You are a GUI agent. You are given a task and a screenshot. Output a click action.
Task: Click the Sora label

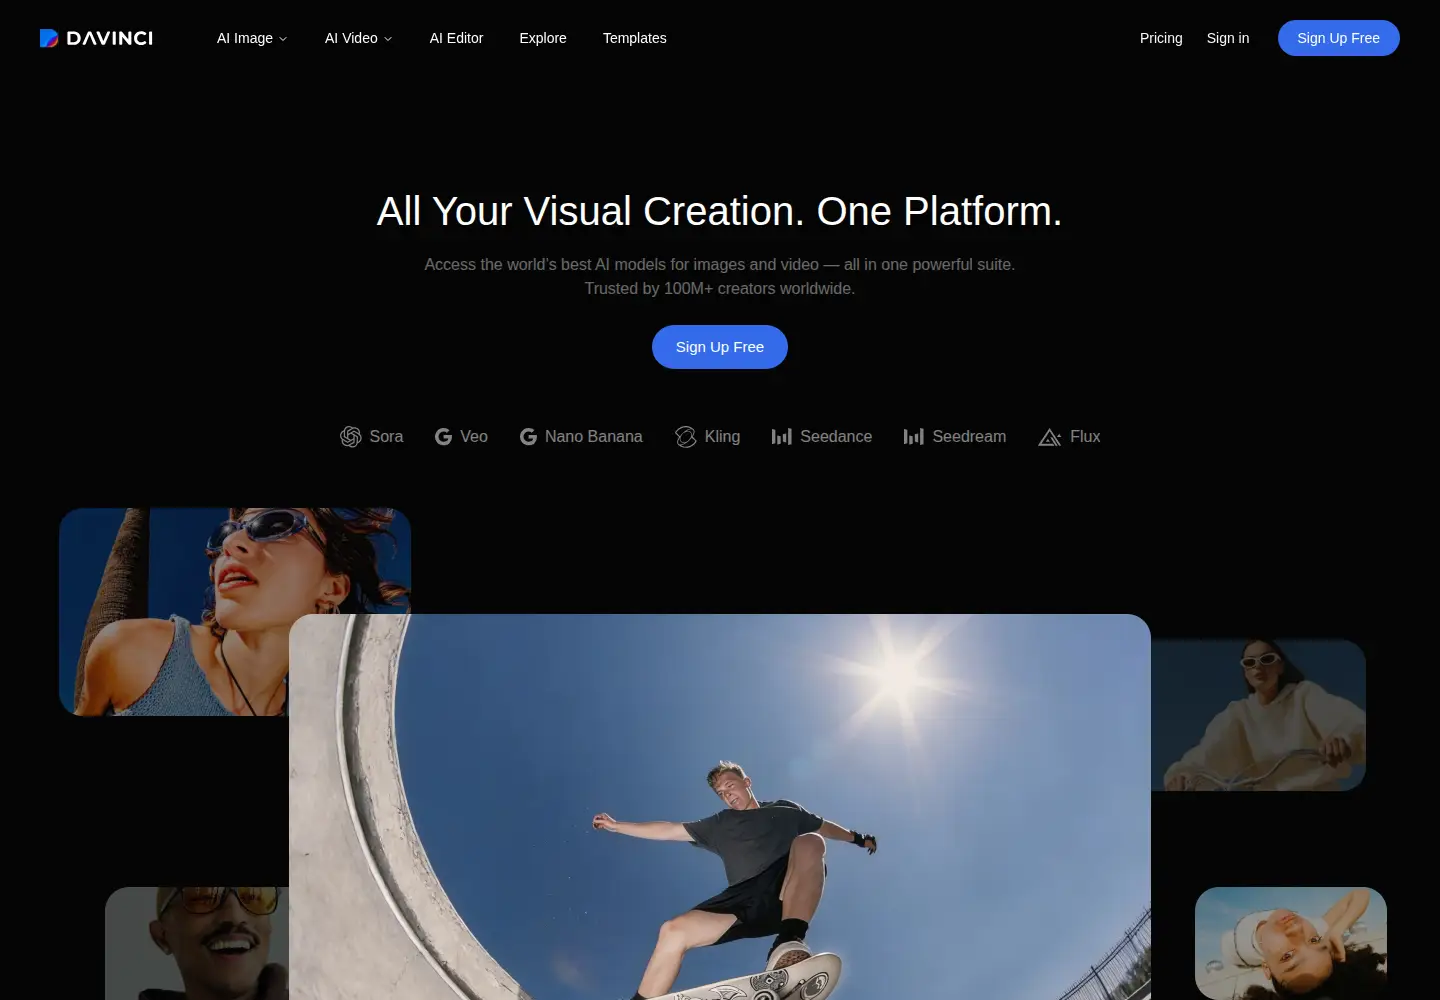pyautogui.click(x=386, y=437)
